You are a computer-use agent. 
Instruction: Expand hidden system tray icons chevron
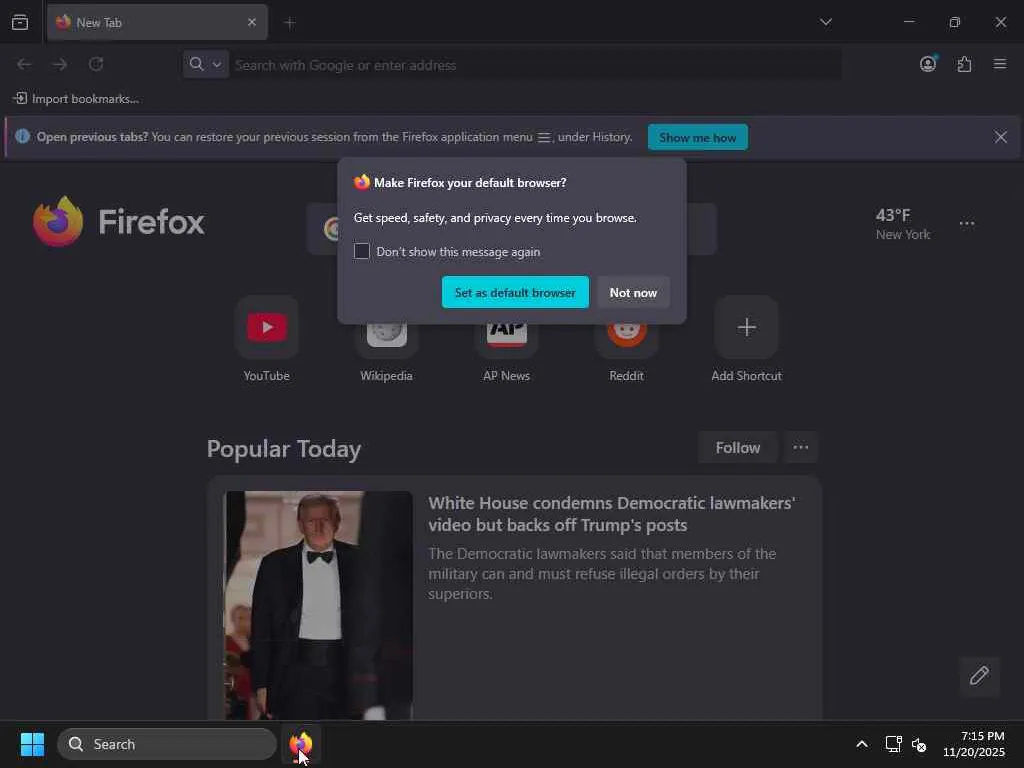click(x=861, y=744)
